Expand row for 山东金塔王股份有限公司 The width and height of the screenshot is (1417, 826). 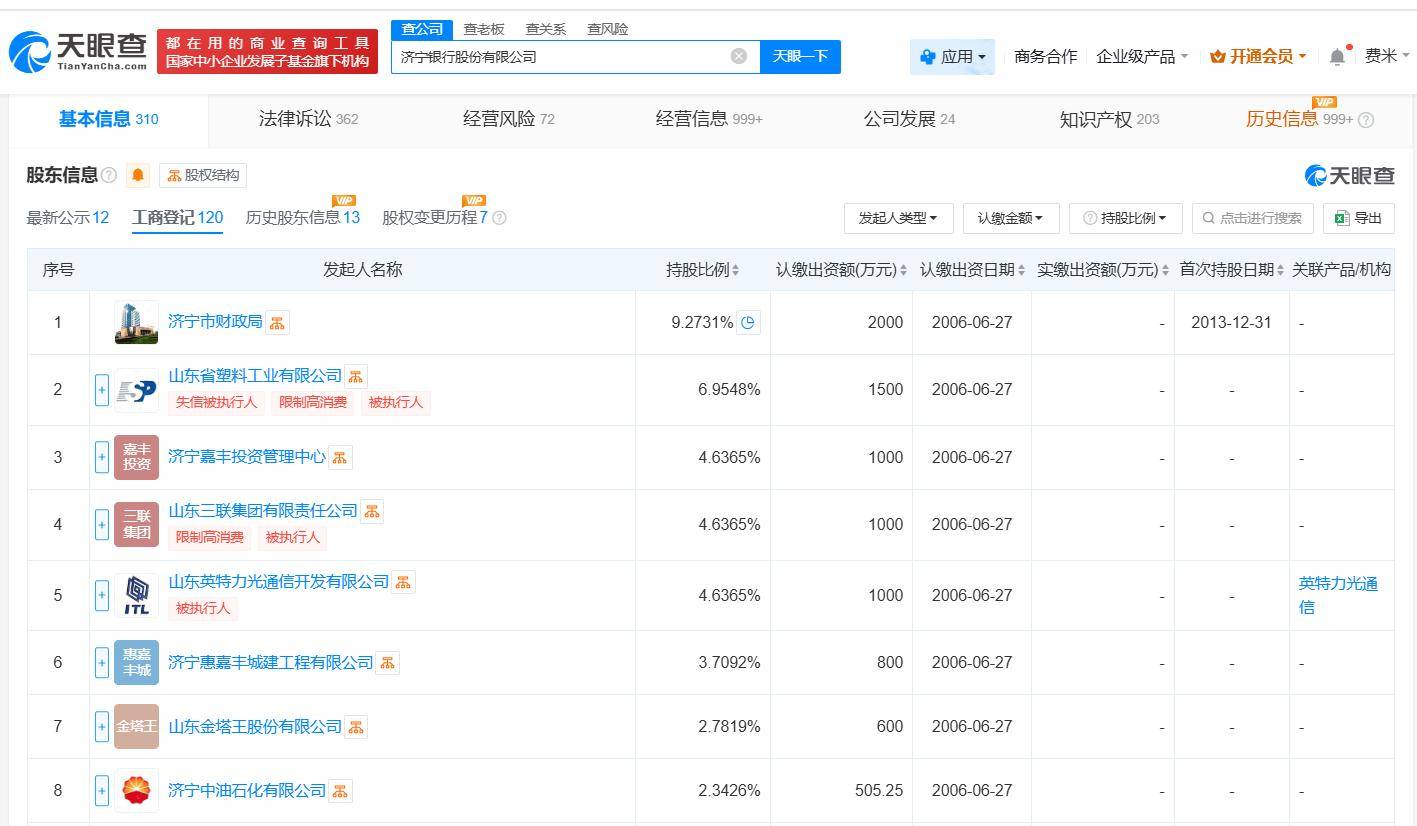click(102, 727)
